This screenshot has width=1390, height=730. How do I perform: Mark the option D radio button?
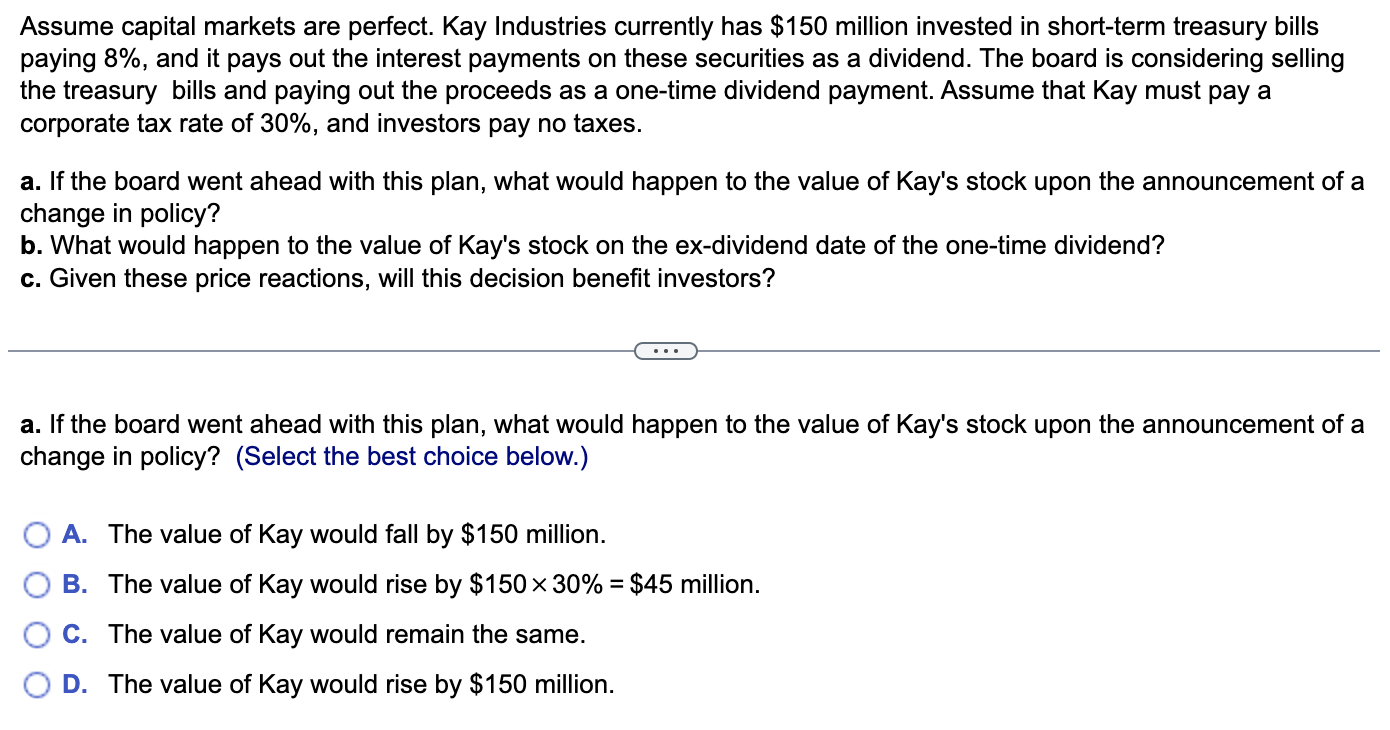click(37, 685)
